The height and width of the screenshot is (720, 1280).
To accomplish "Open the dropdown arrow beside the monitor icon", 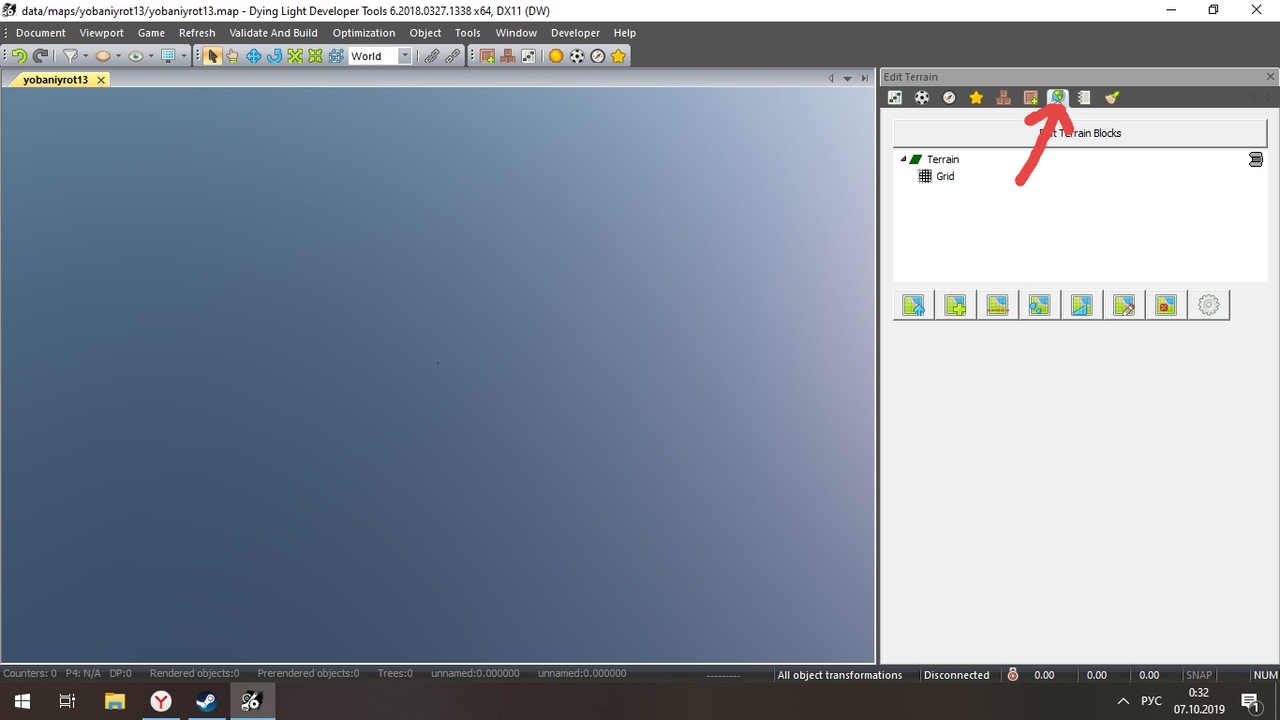I will click(x=184, y=56).
